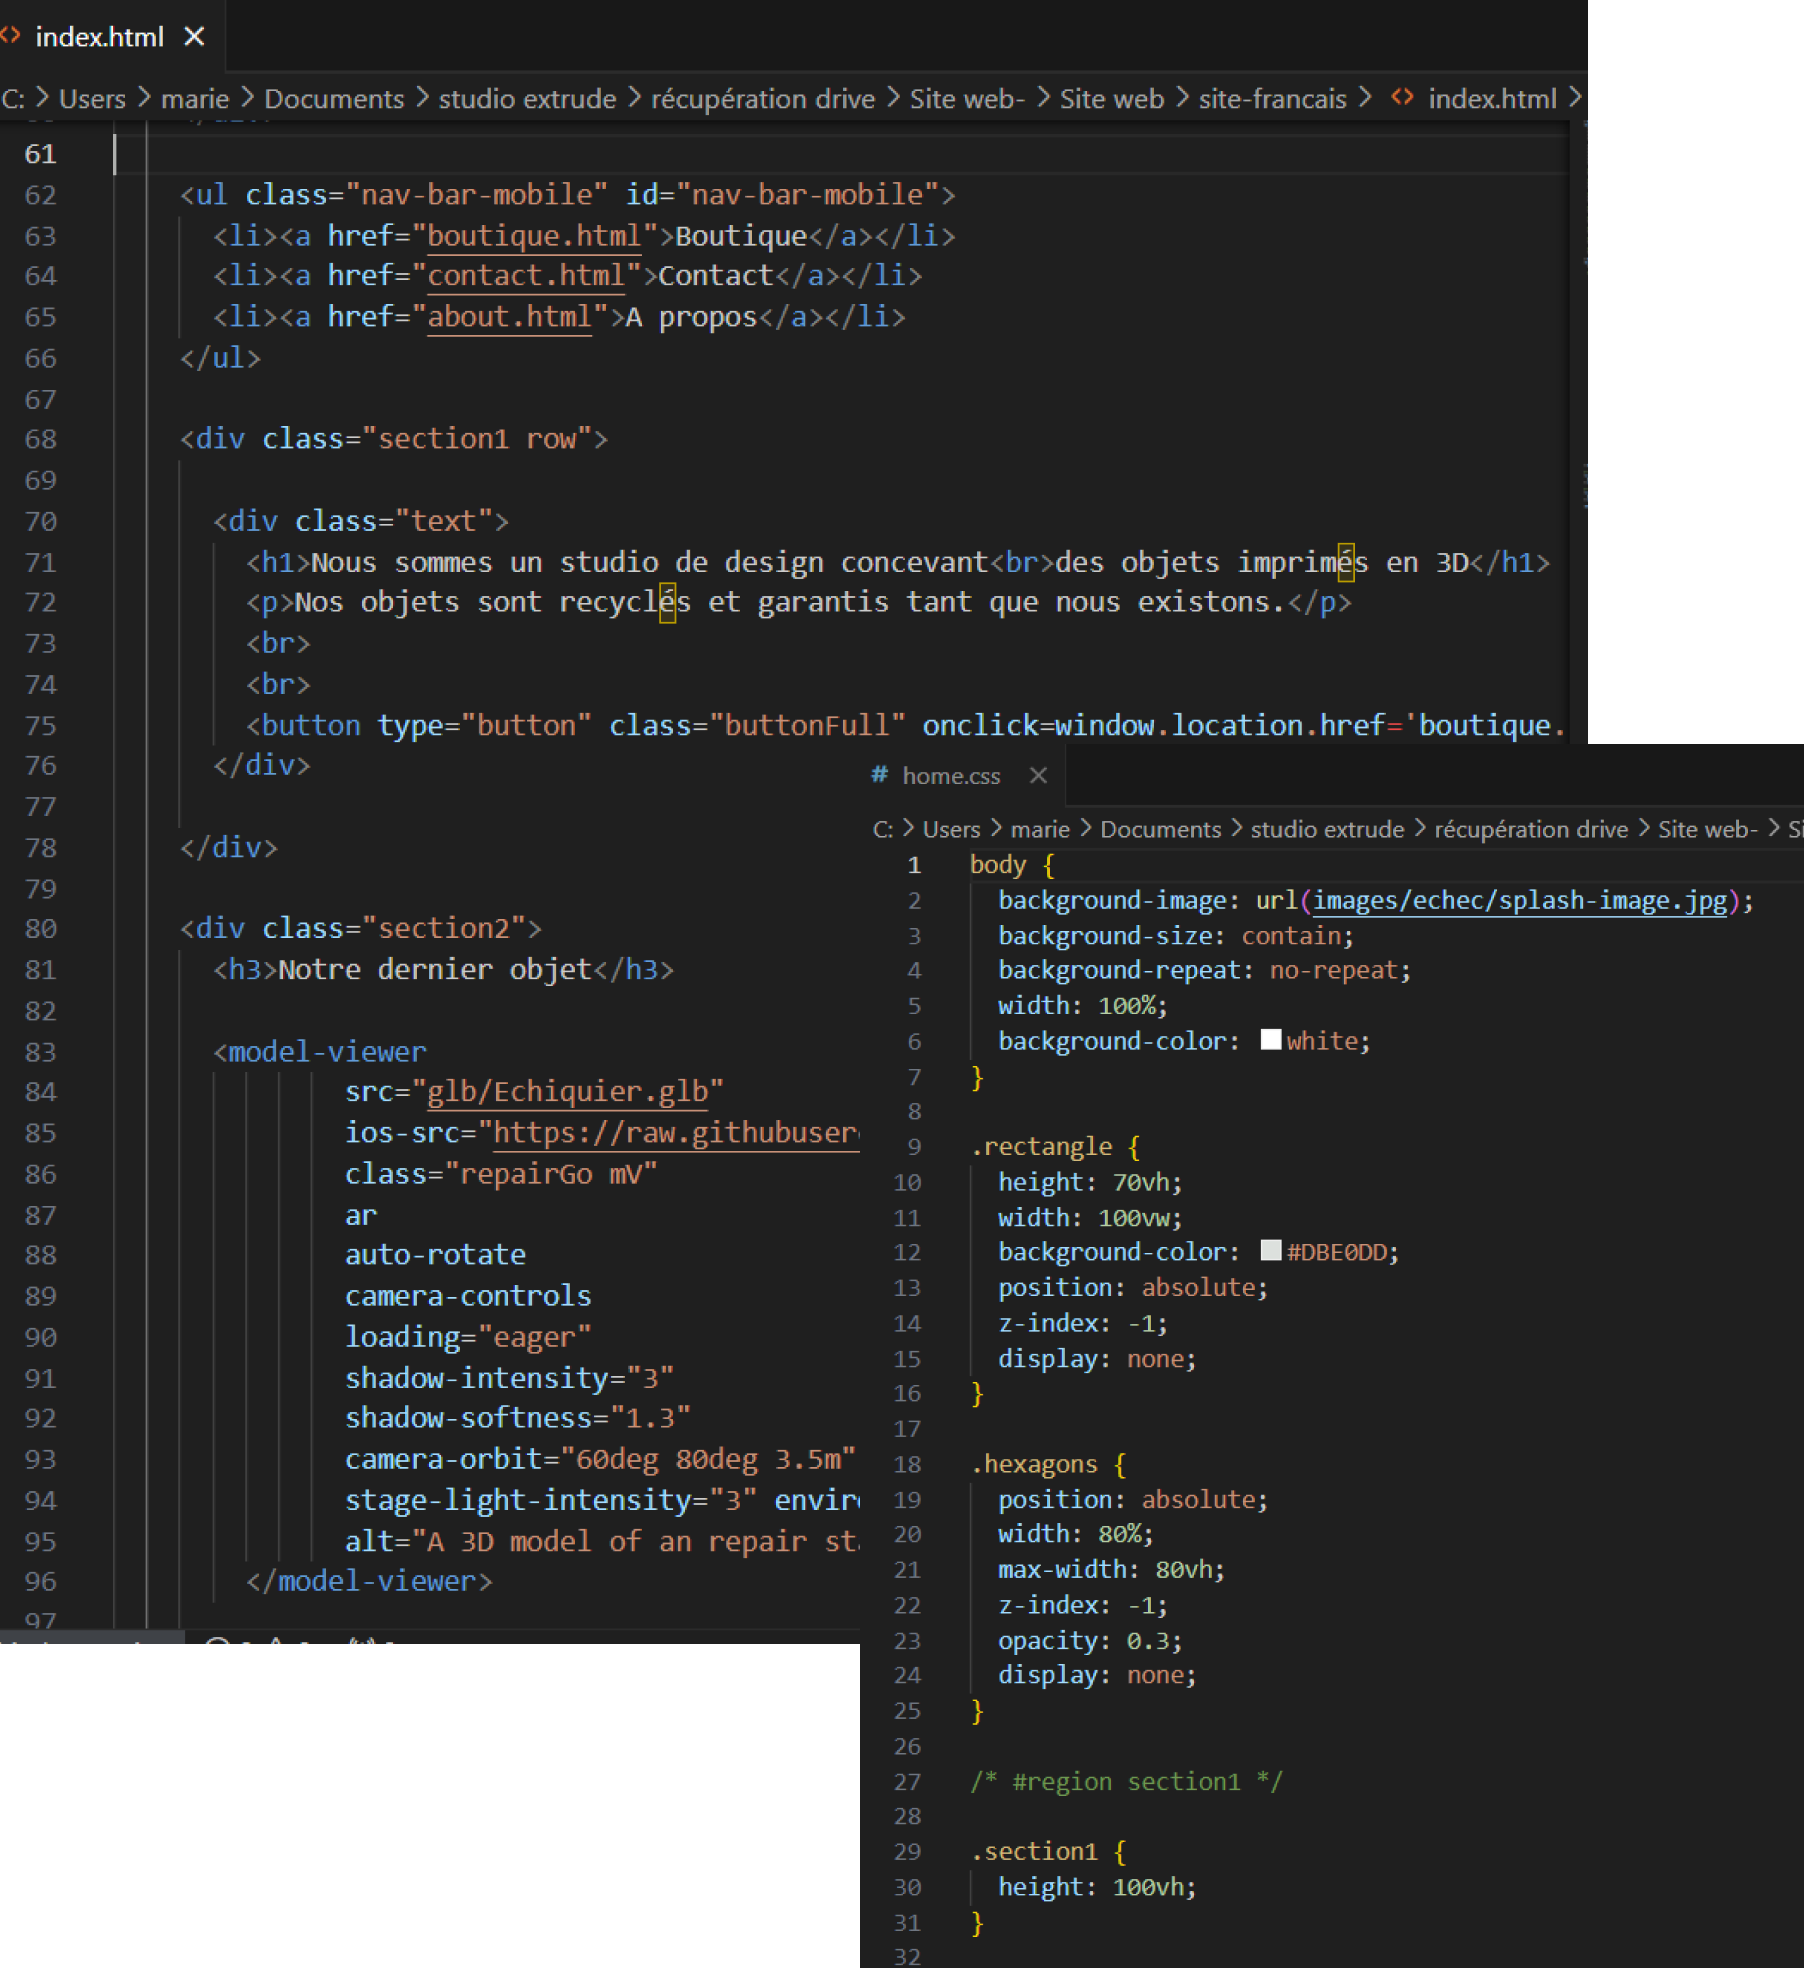Open 'studio extrude' breadcrumb in index.html path
The image size is (1804, 1968).
coord(527,99)
